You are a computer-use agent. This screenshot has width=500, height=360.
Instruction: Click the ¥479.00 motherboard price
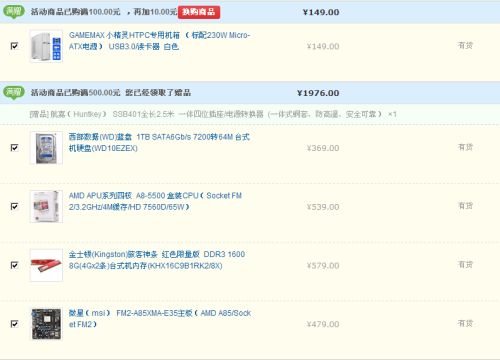[x=323, y=324]
